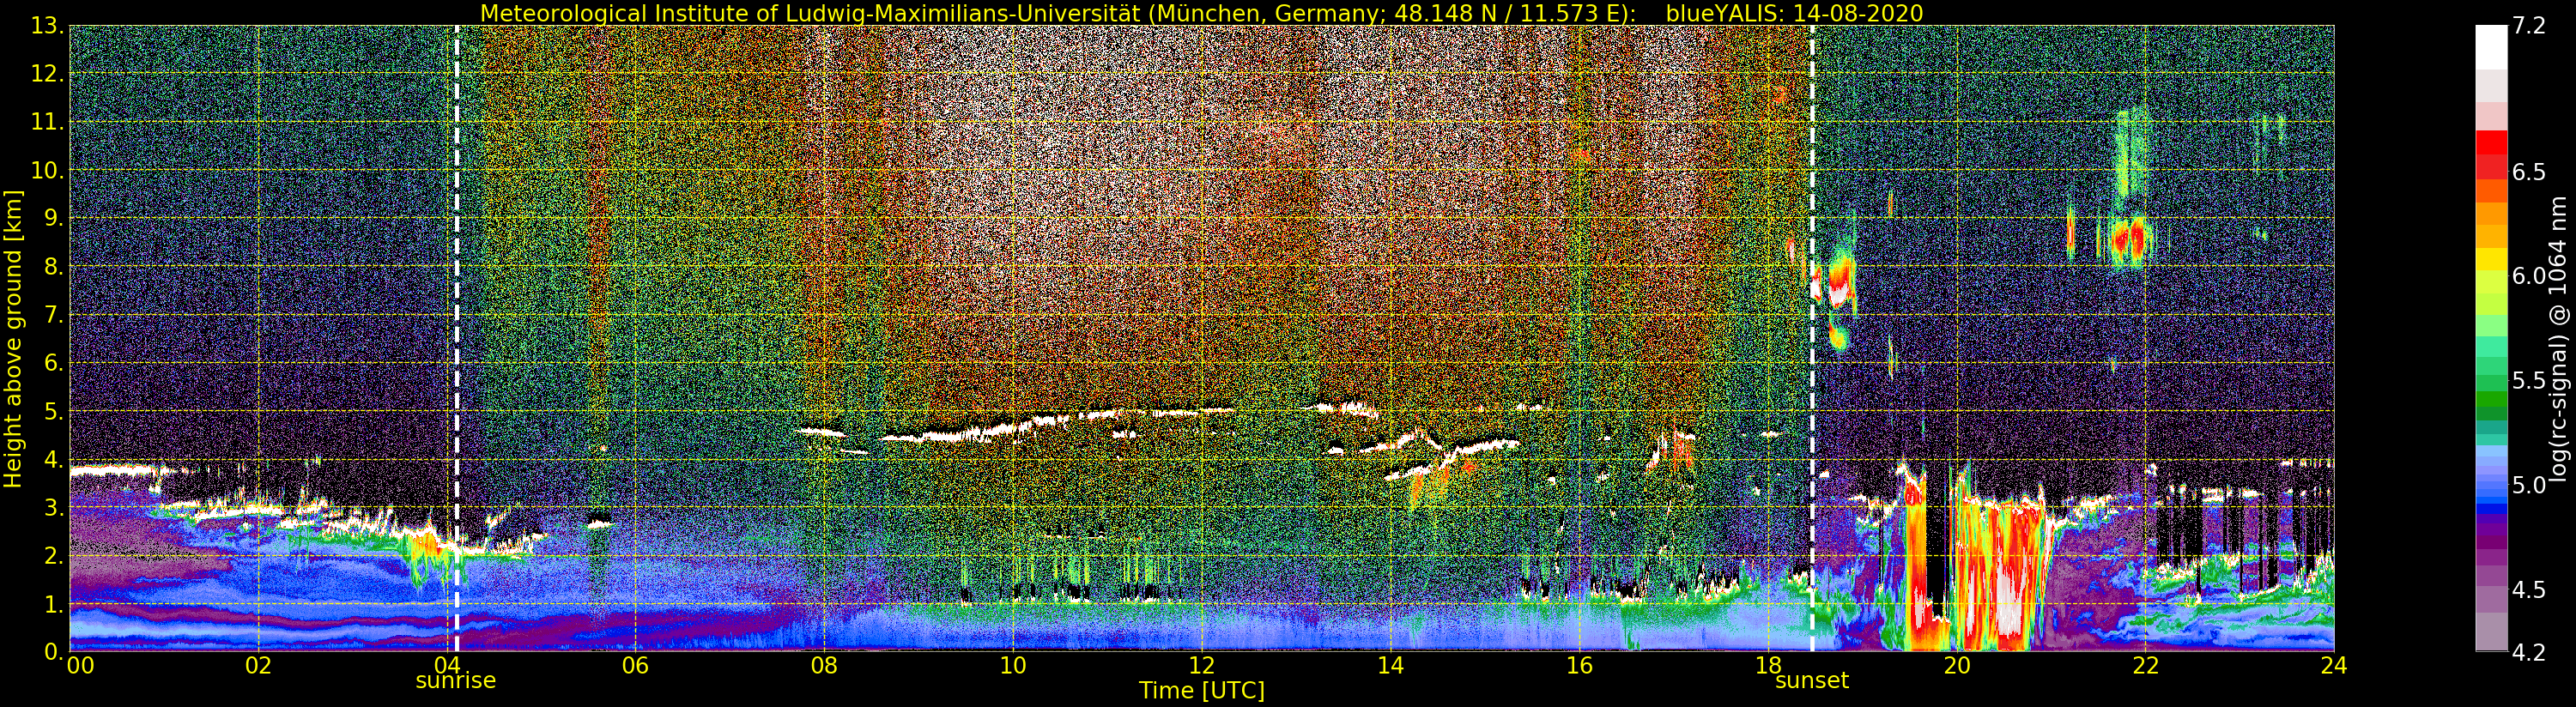Click the height axis tick label '7.'

(x=53, y=315)
